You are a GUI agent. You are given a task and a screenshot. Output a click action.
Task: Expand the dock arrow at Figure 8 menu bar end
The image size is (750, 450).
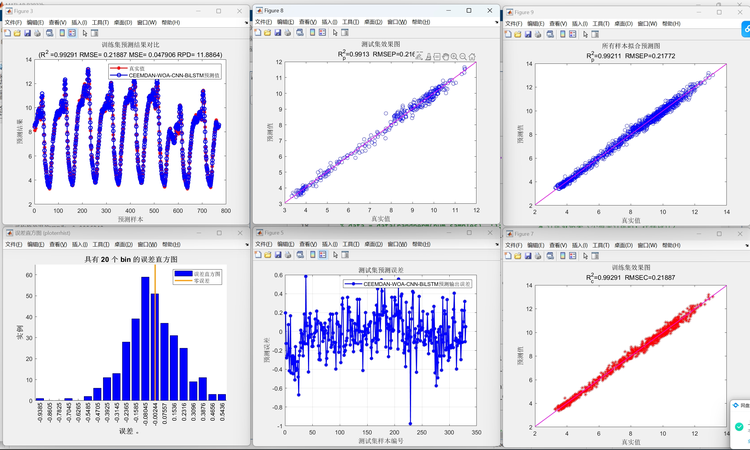(x=497, y=22)
